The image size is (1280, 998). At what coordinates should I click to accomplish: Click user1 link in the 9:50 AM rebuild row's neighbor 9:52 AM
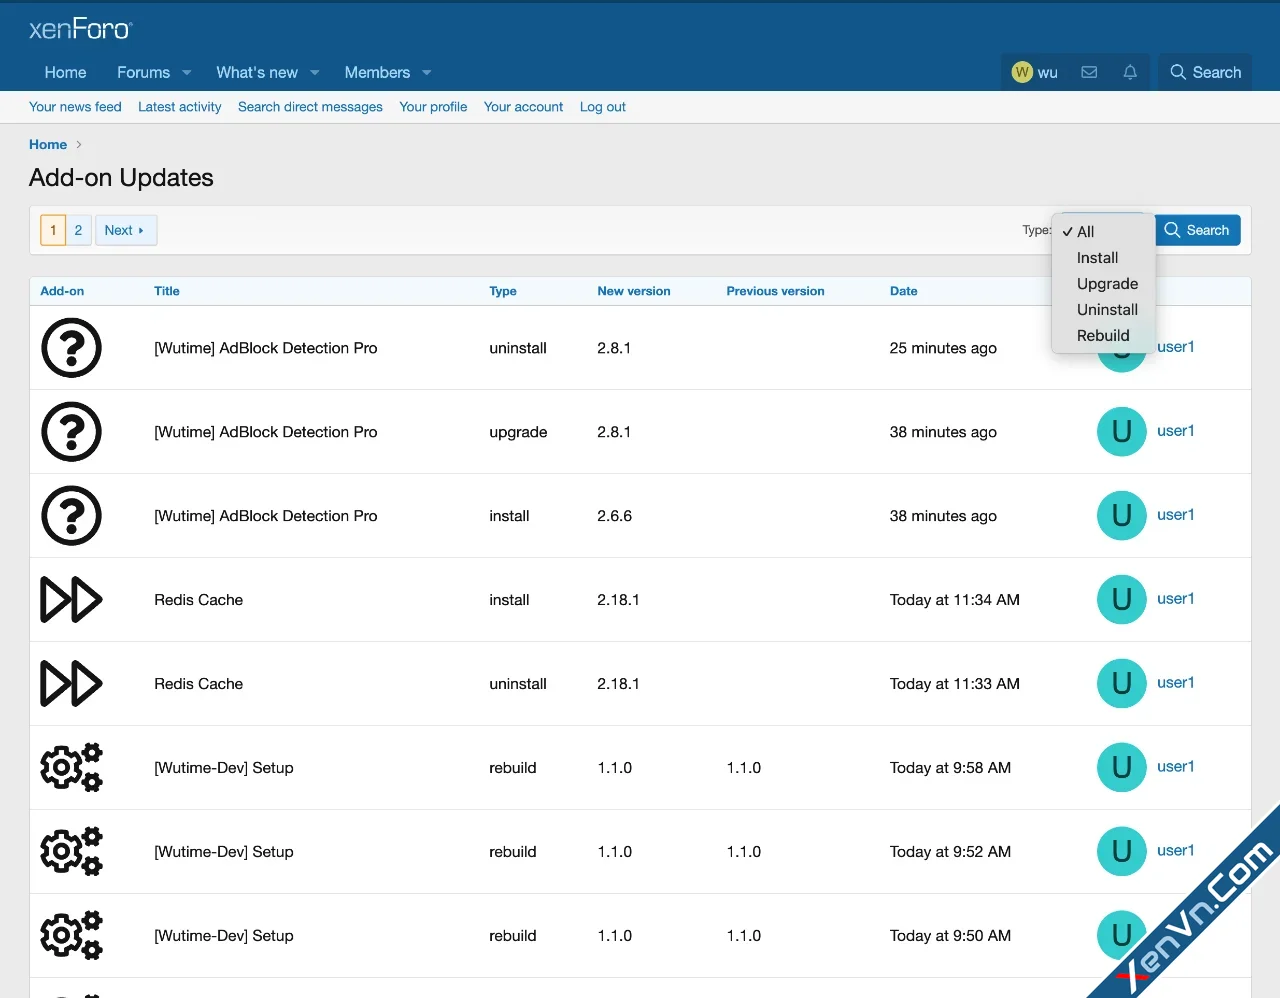tap(1176, 851)
